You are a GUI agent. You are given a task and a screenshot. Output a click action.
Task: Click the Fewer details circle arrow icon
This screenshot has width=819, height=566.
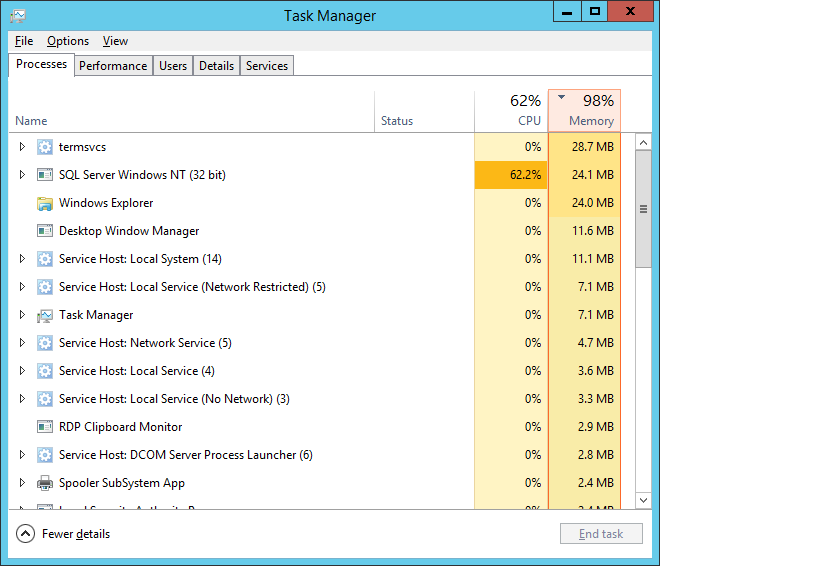pos(26,534)
